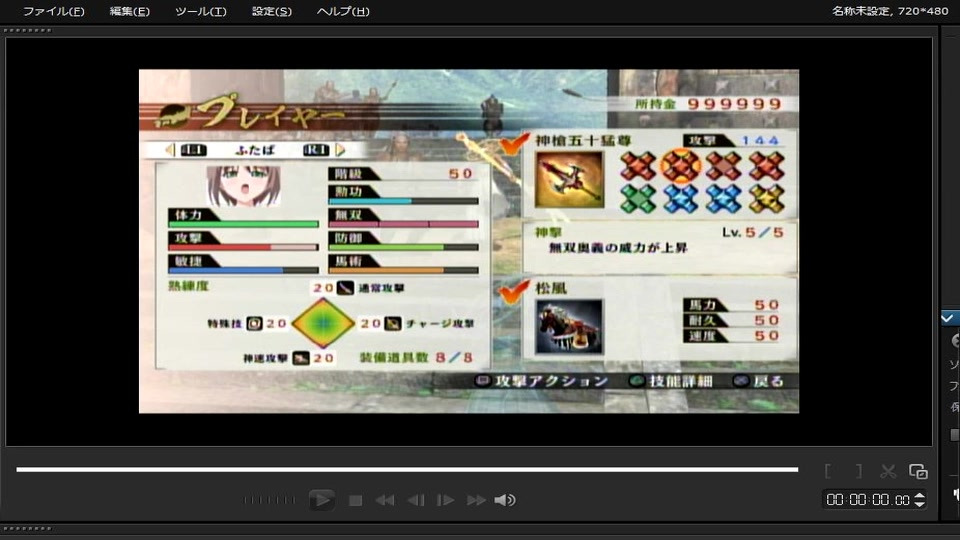Jump to start with the rewind button
The width and height of the screenshot is (960, 540).
[384, 501]
